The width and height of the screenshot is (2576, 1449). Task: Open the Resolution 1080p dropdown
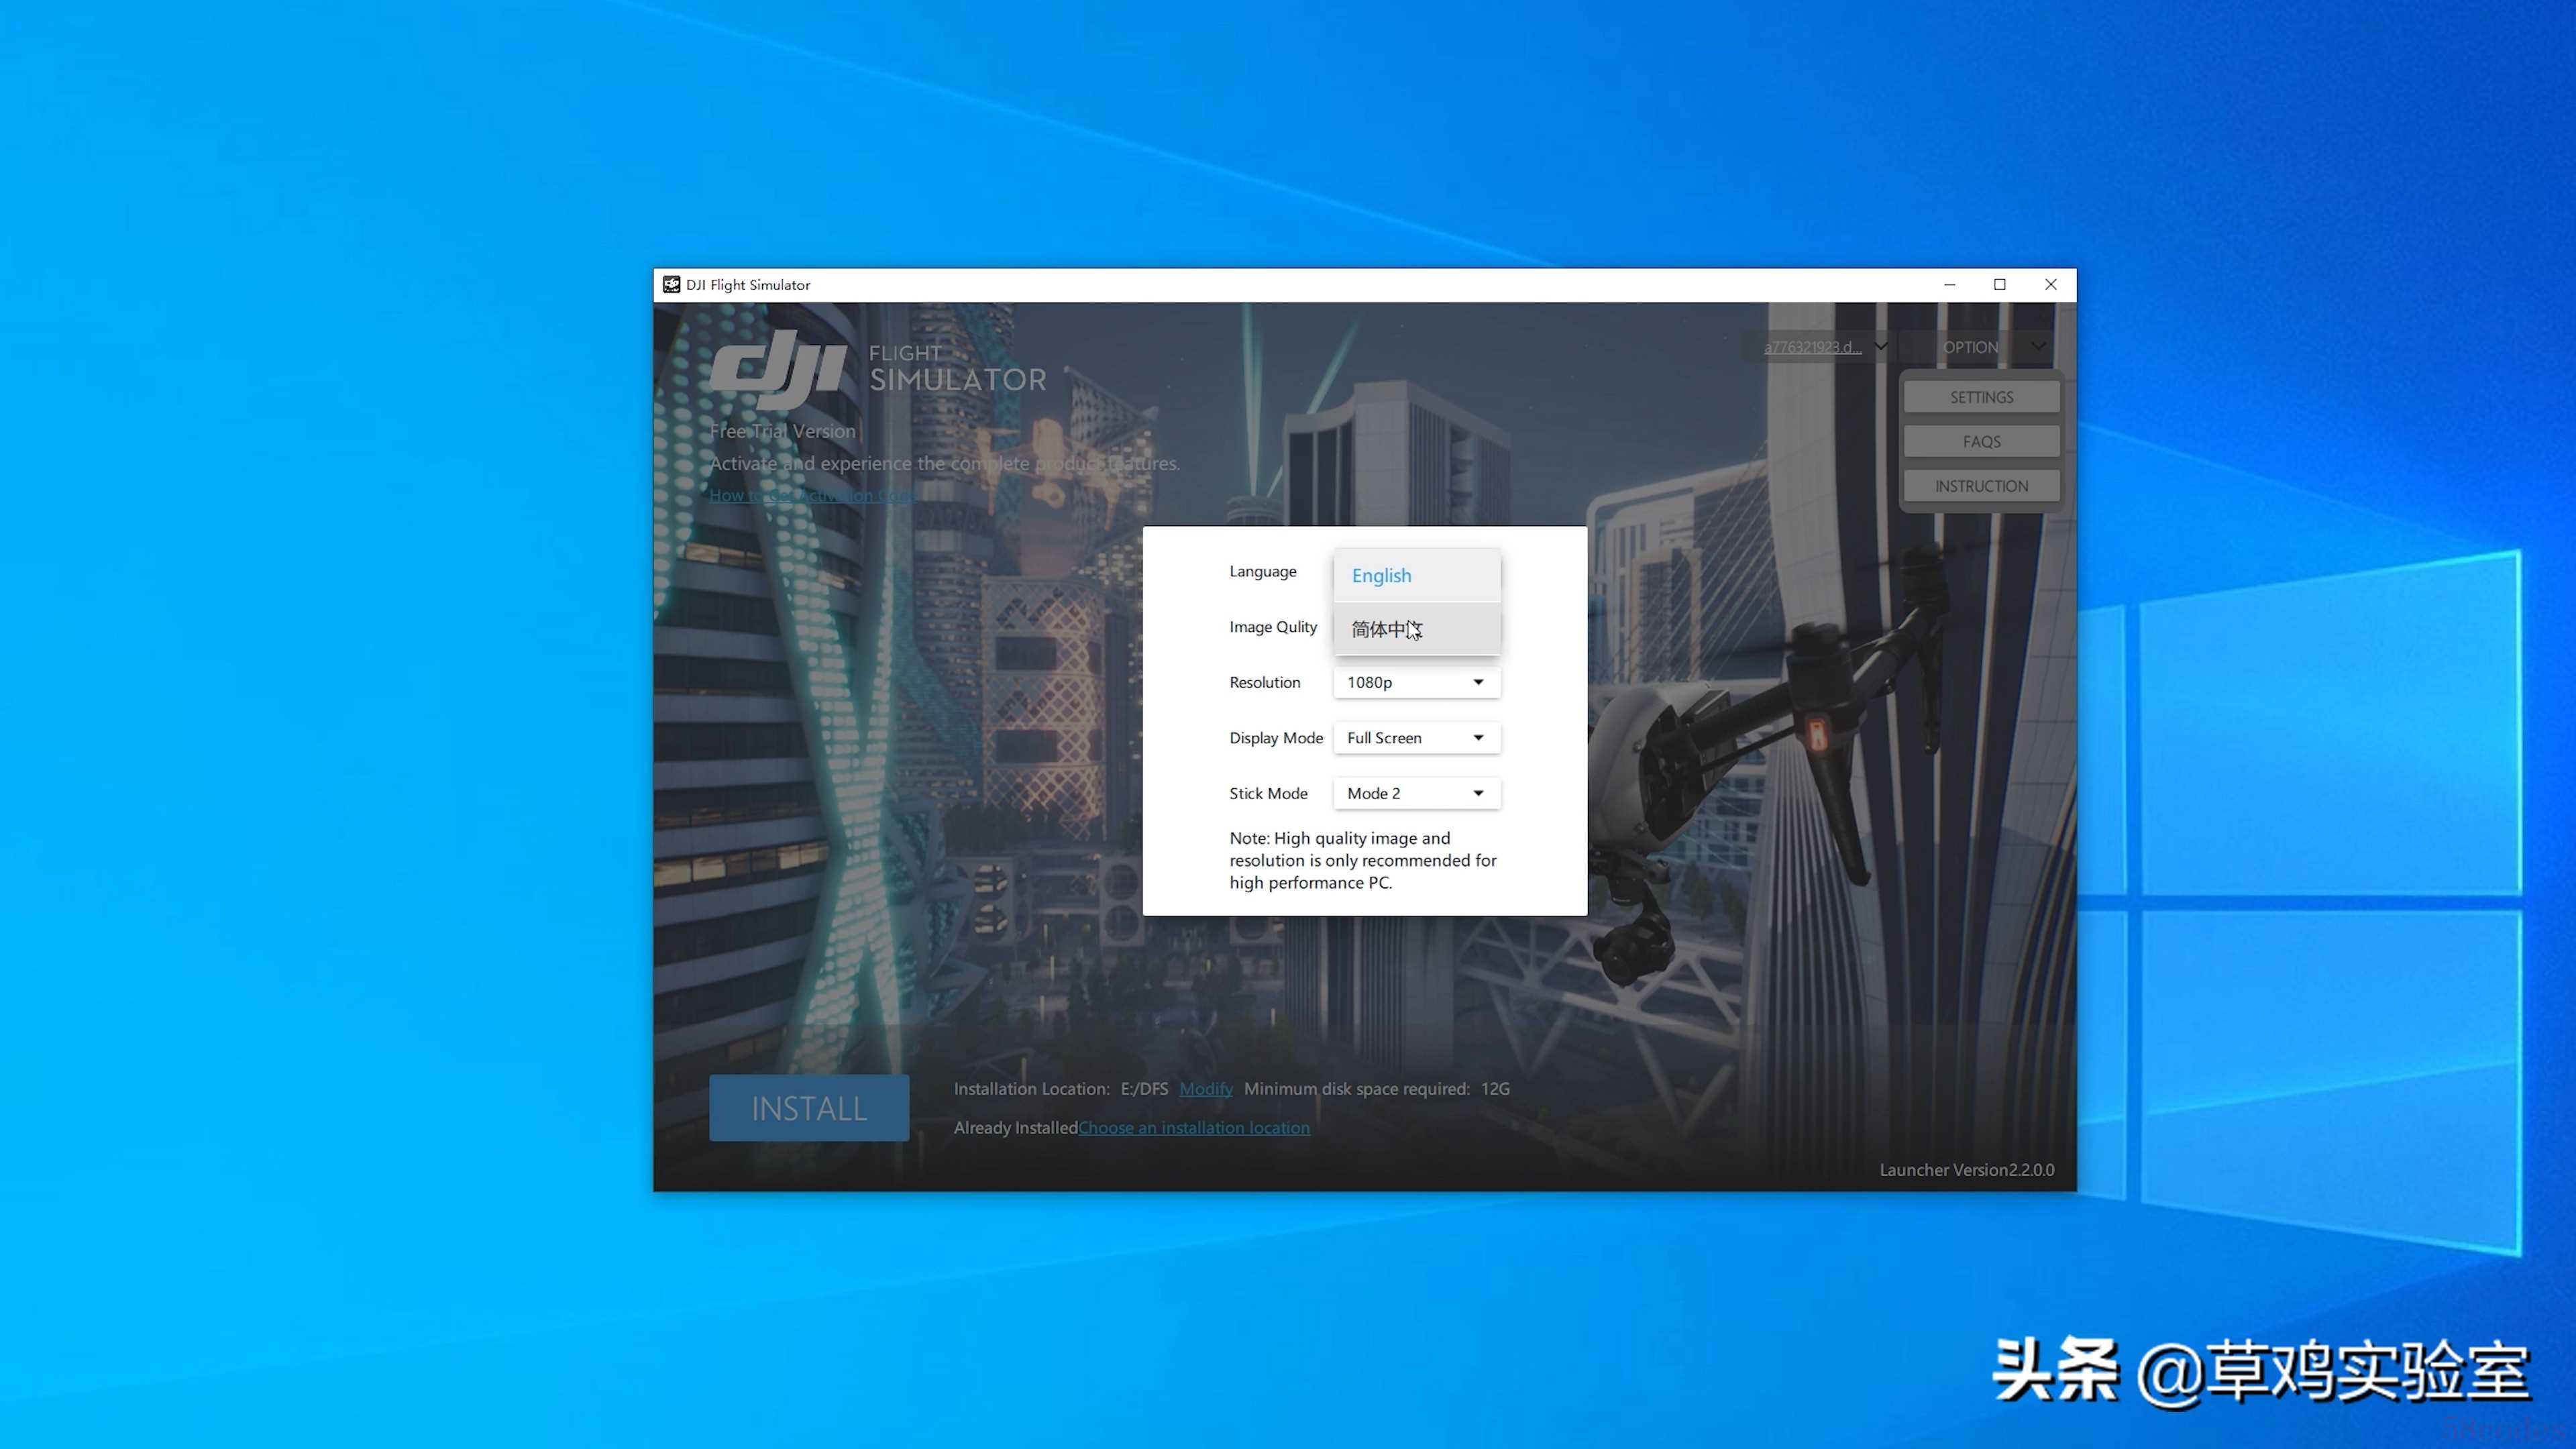(x=1416, y=682)
